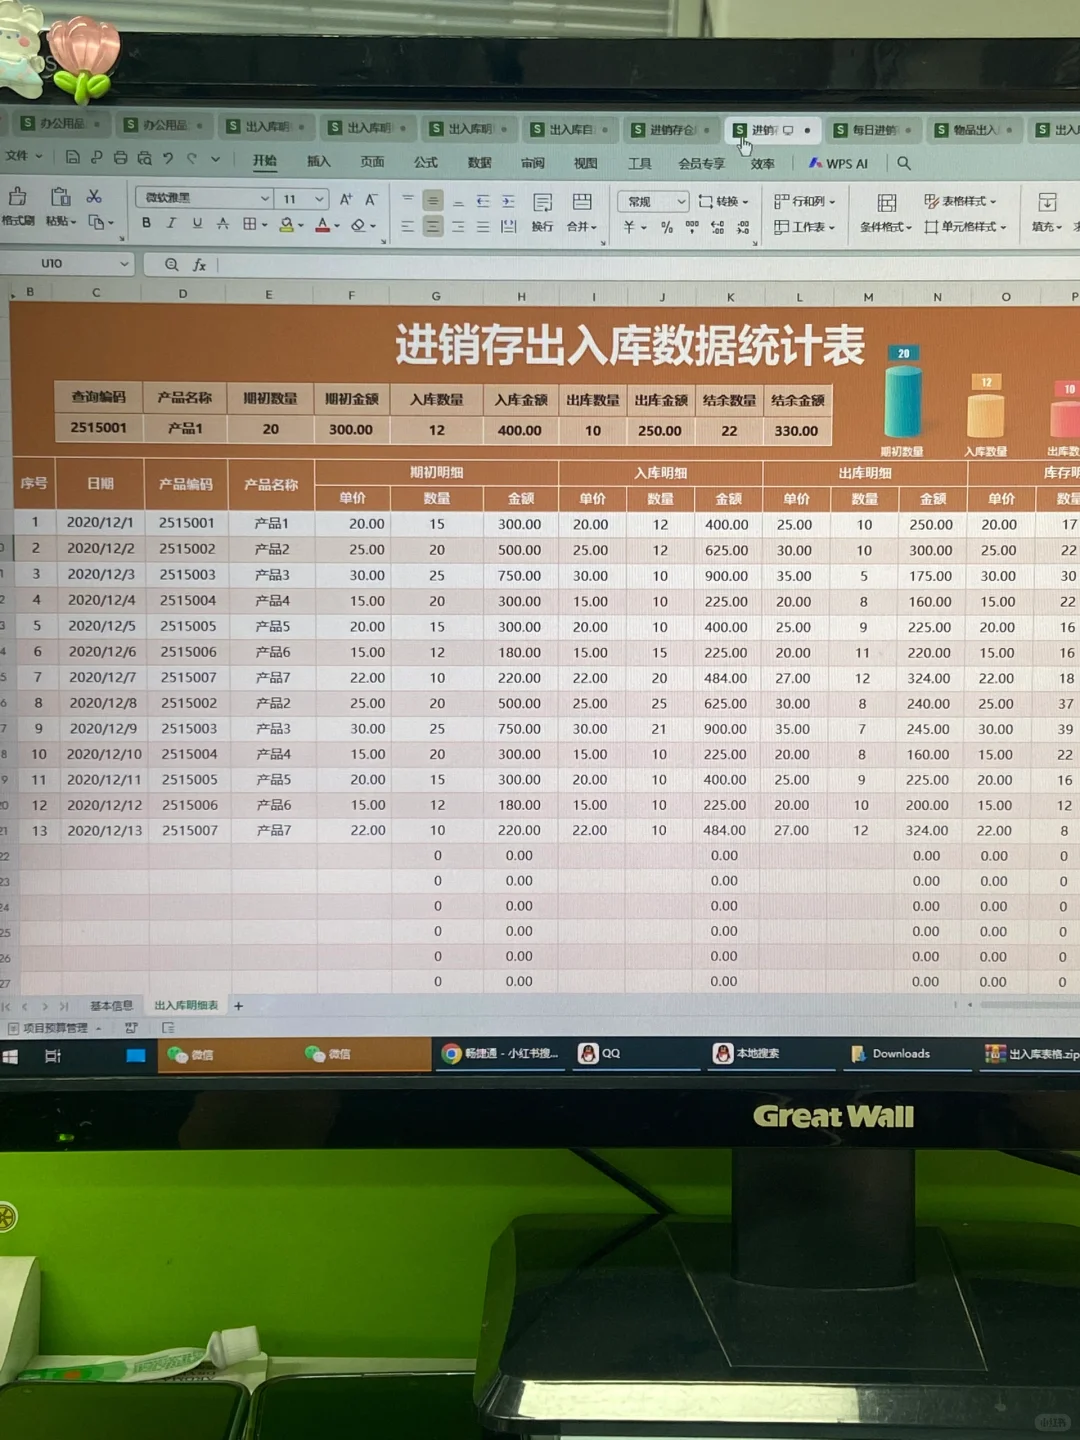The width and height of the screenshot is (1080, 1440).
Task: Open the 每日进销 document tab
Action: point(873,130)
